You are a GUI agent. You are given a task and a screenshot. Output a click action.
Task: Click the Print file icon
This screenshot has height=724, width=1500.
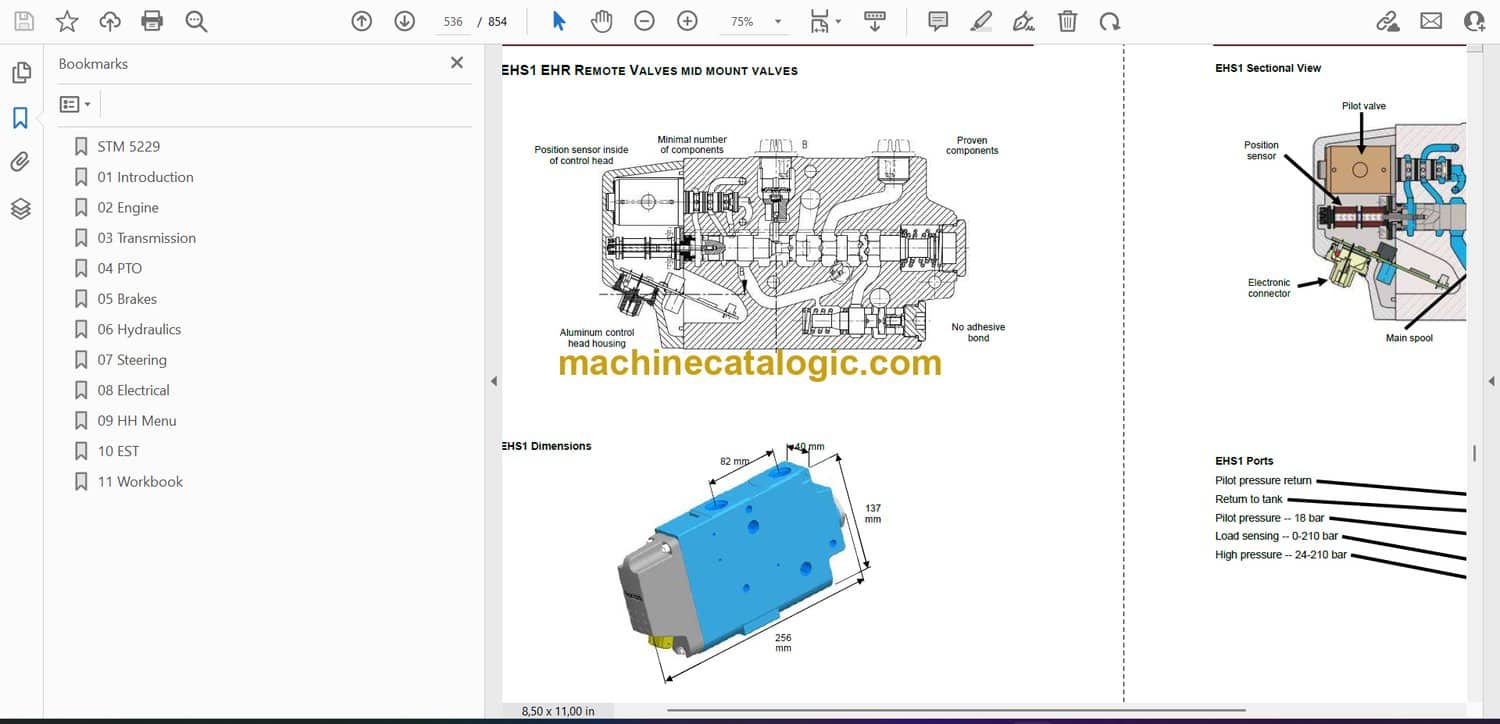[x=152, y=21]
